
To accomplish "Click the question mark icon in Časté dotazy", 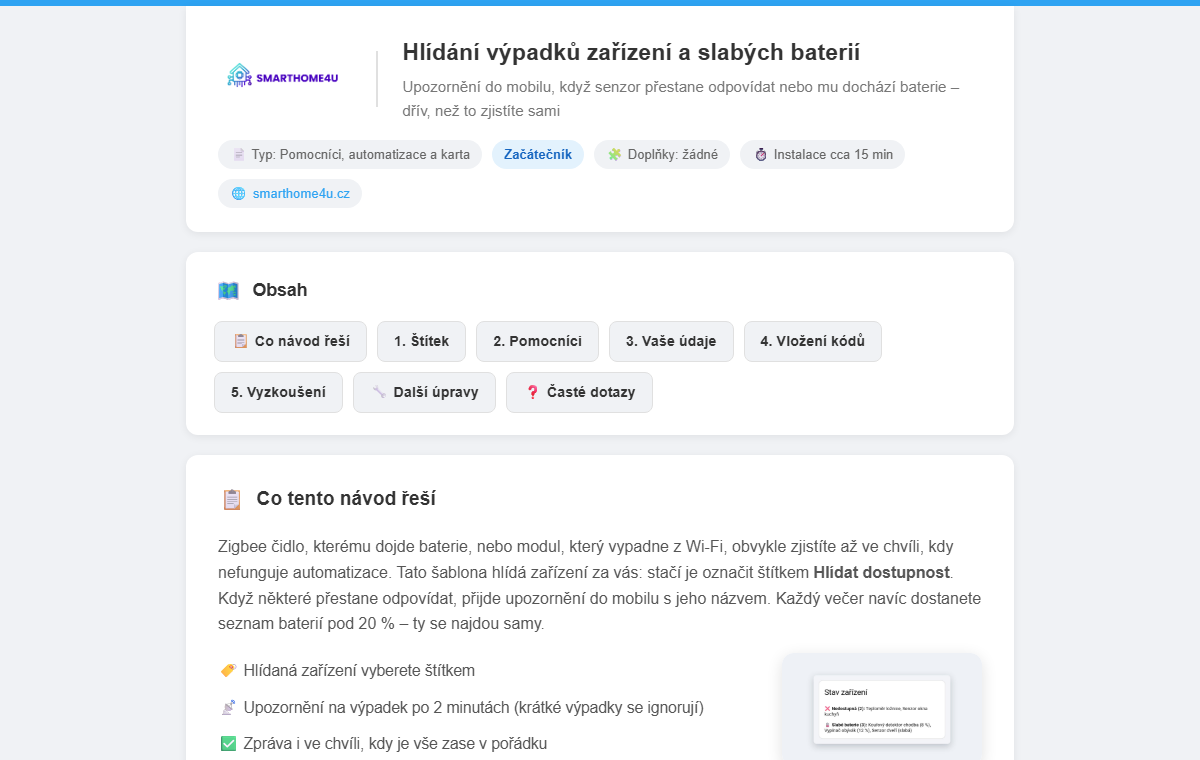I will tap(532, 392).
